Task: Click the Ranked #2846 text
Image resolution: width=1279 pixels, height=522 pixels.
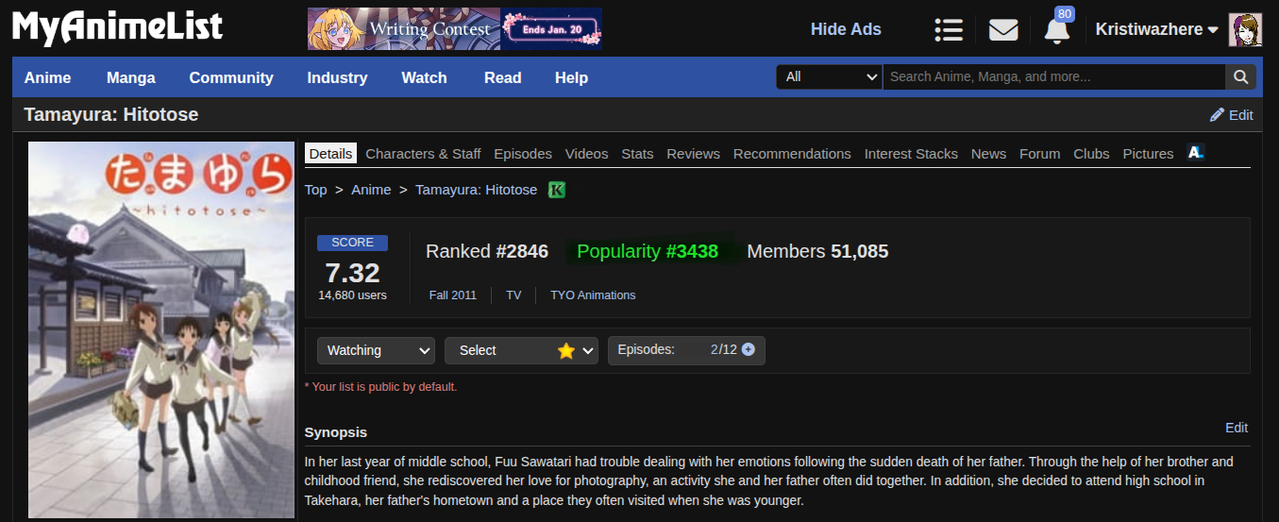Action: pos(487,252)
